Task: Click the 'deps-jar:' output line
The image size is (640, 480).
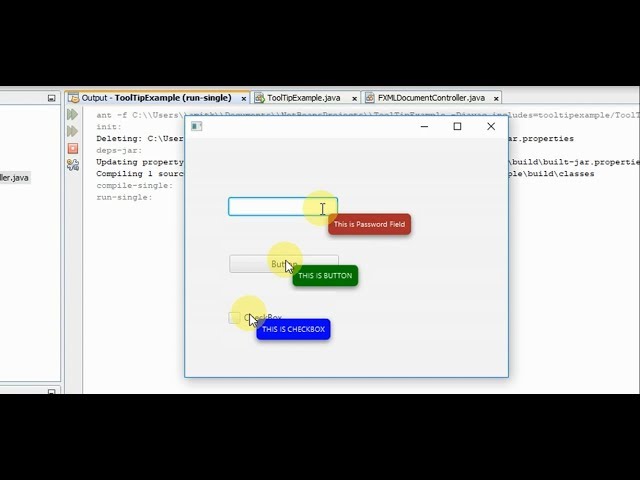Action: click(x=119, y=151)
